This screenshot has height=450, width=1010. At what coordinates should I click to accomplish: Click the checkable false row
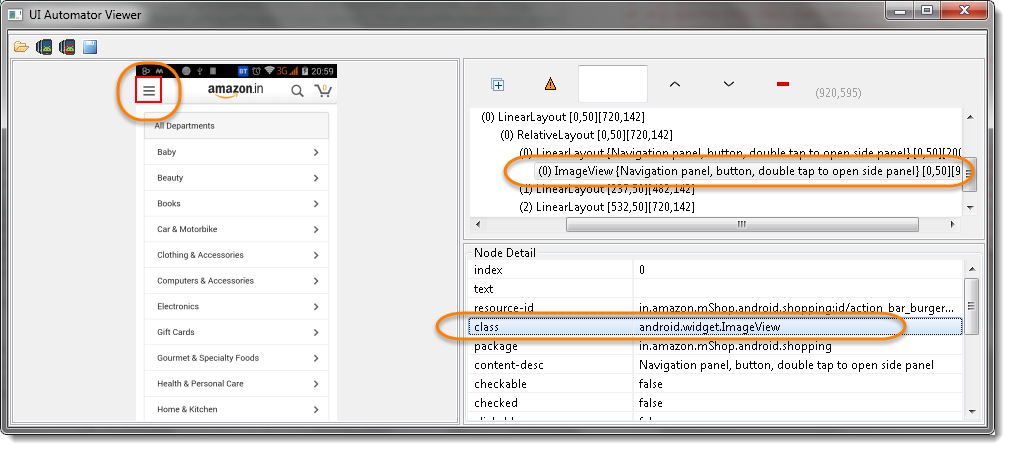click(715, 384)
